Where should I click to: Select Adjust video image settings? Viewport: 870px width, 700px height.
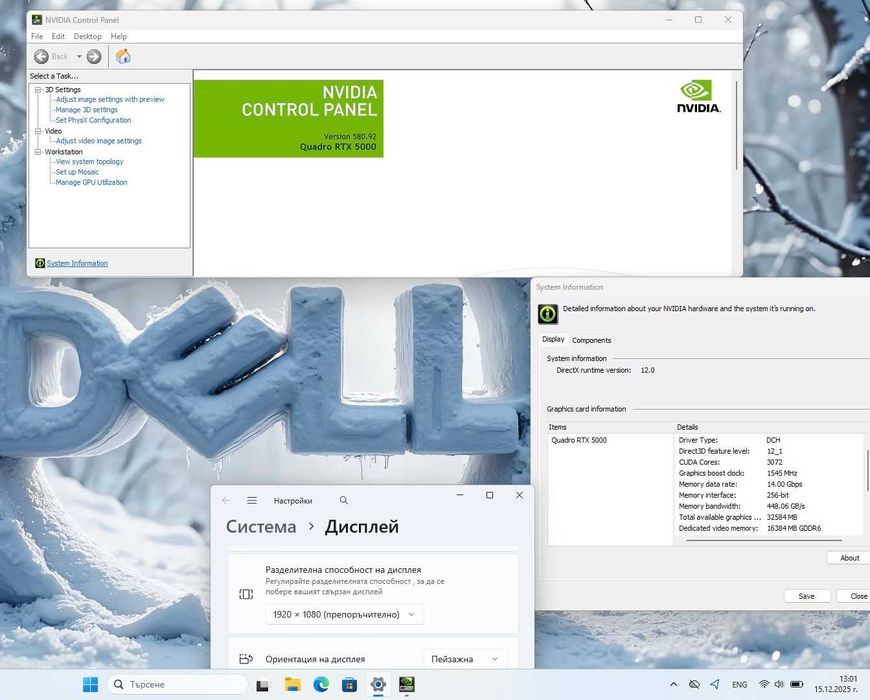tap(99, 141)
